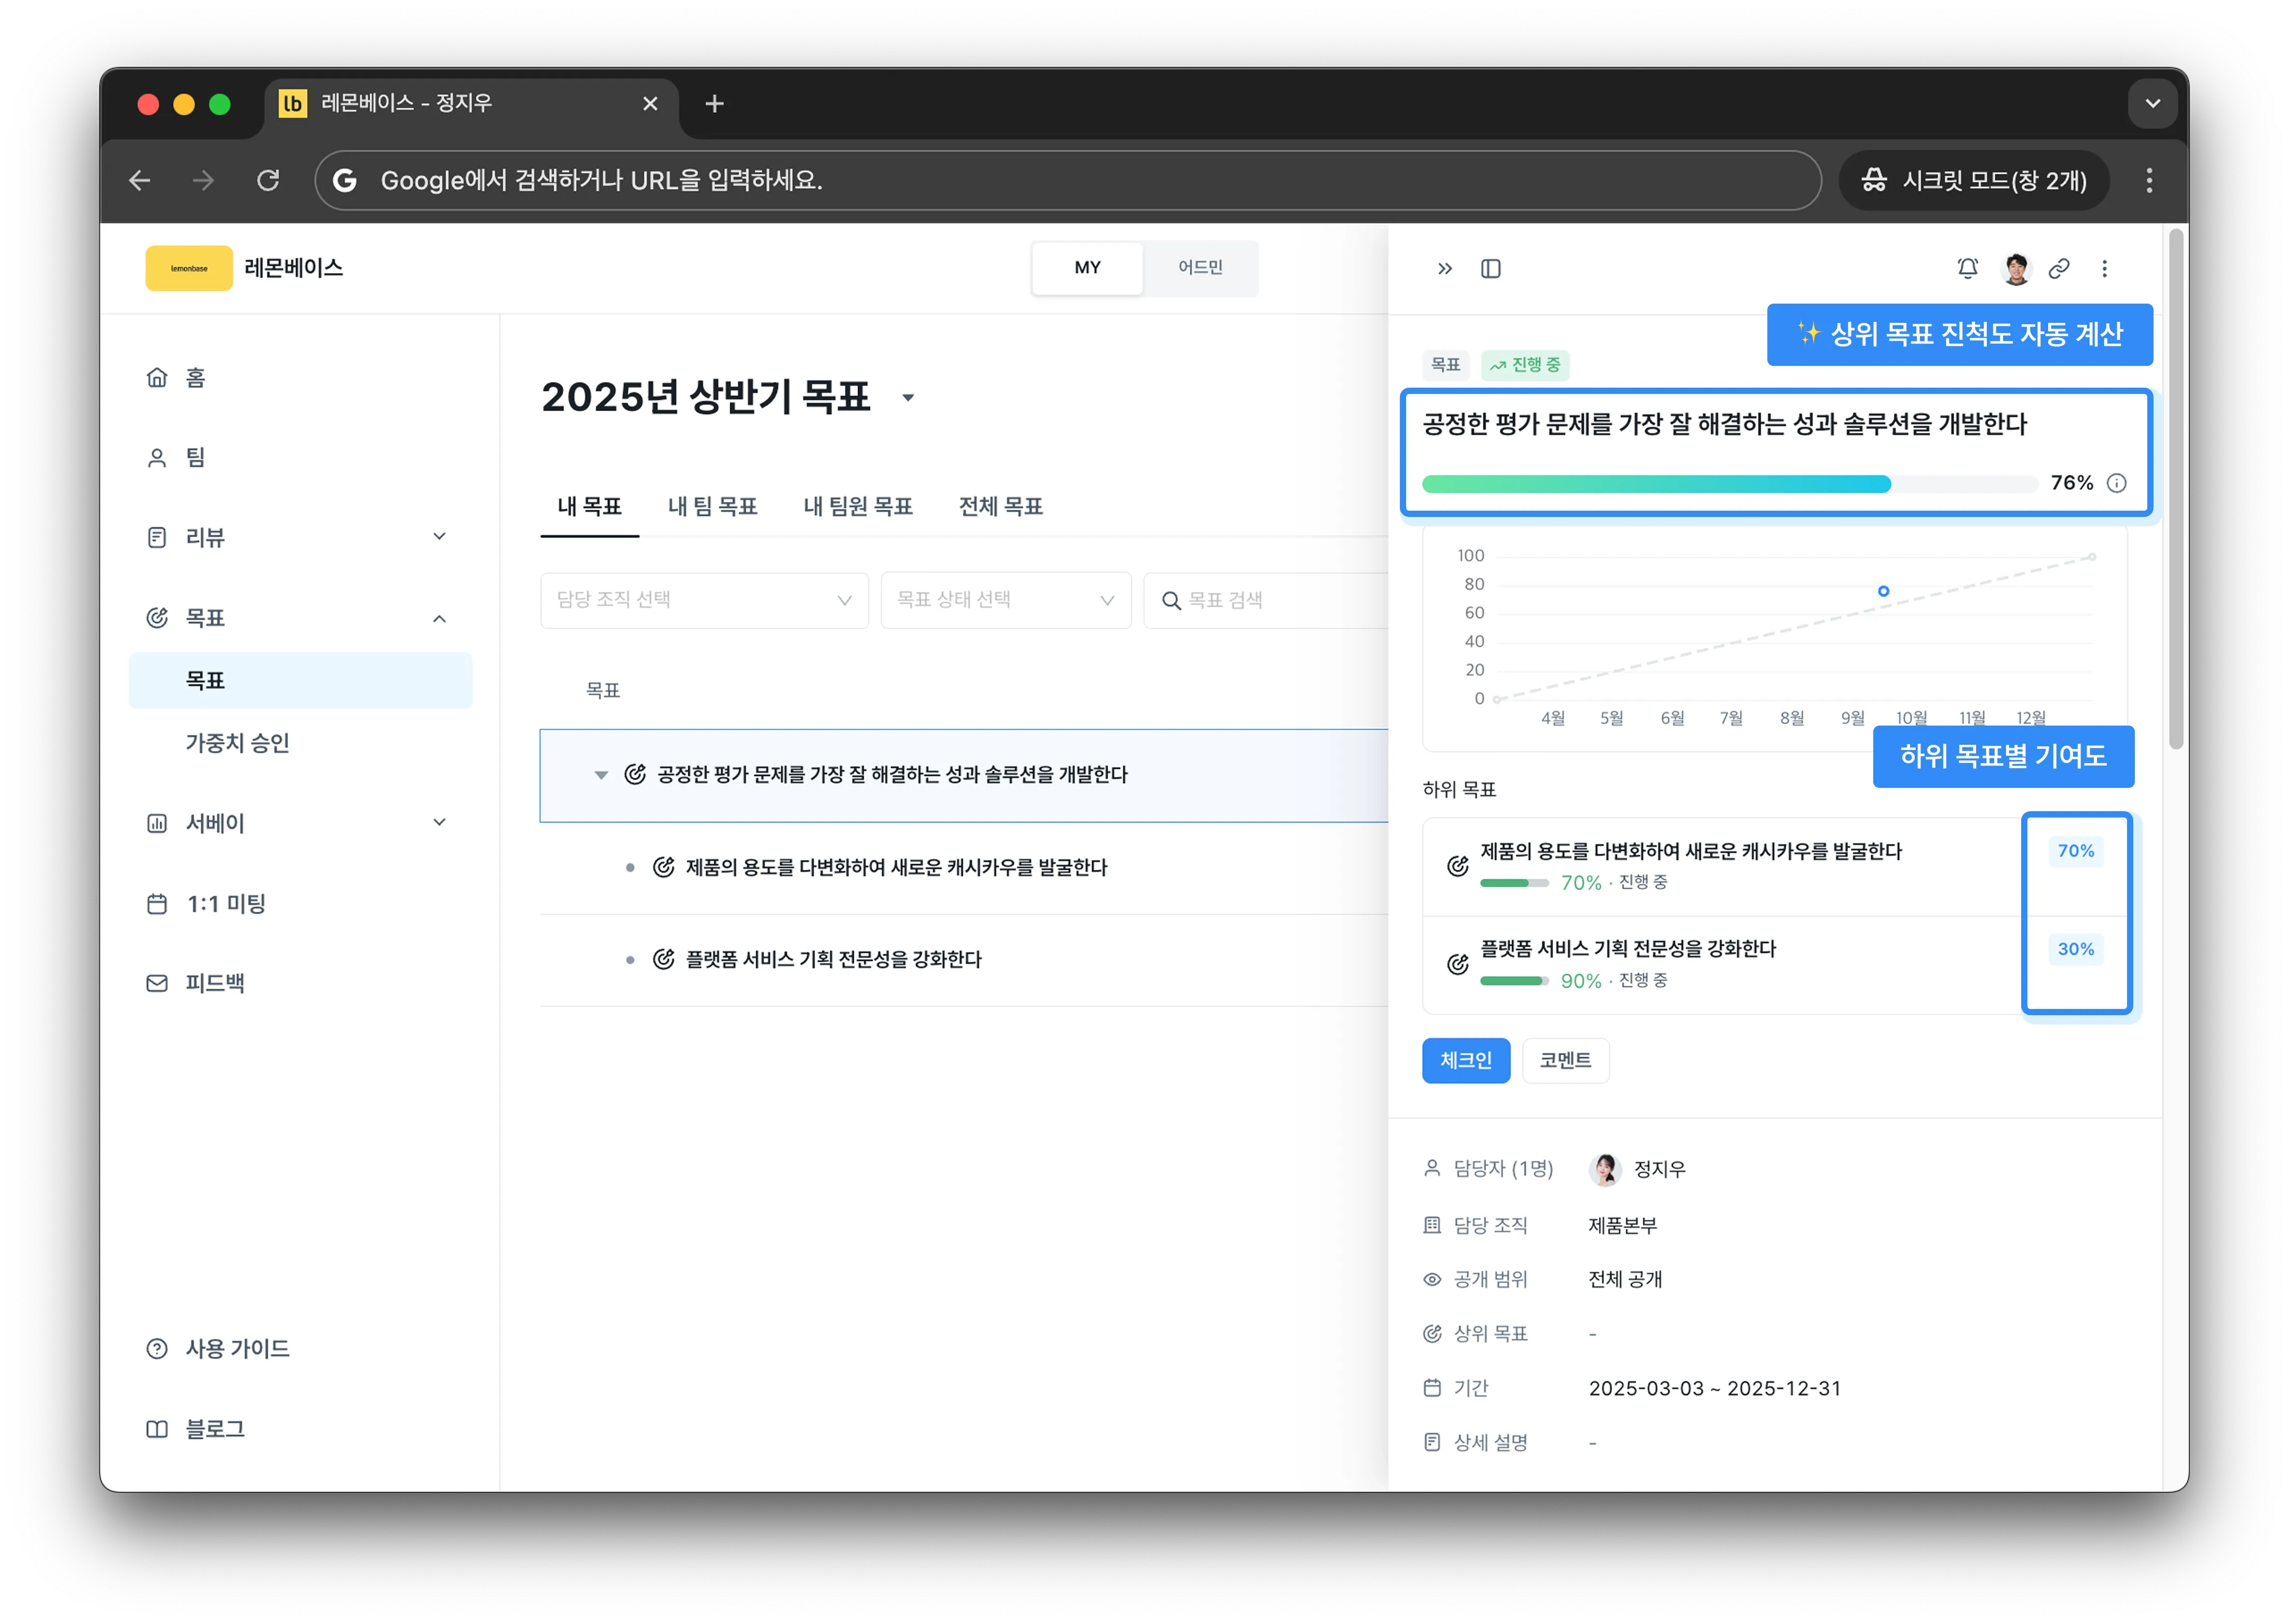Switch to 어드민 mode
This screenshot has height=1624, width=2289.
tap(1200, 267)
